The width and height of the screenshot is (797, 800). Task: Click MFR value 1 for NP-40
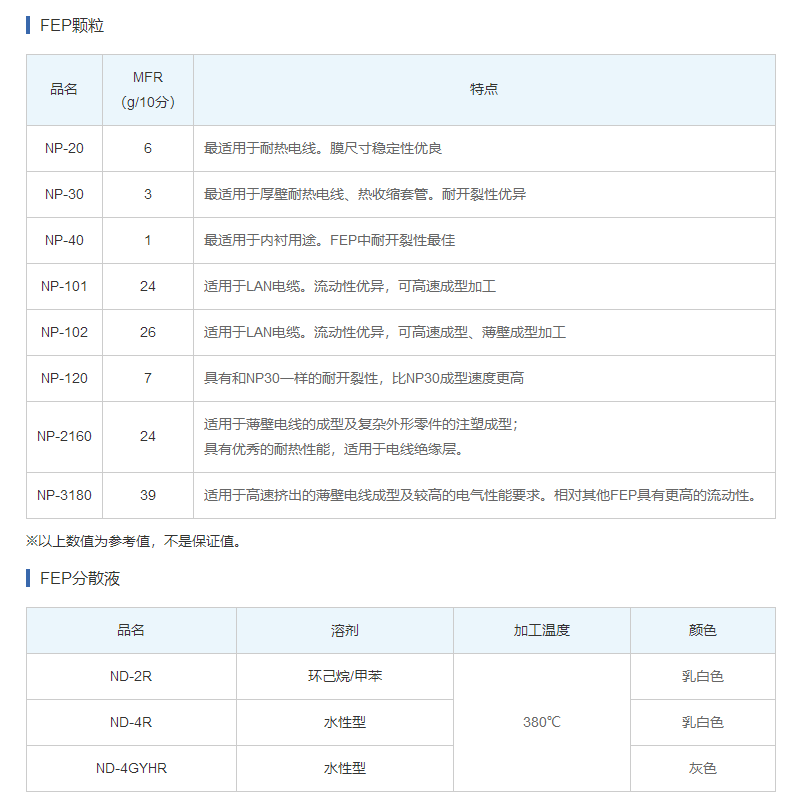(148, 240)
